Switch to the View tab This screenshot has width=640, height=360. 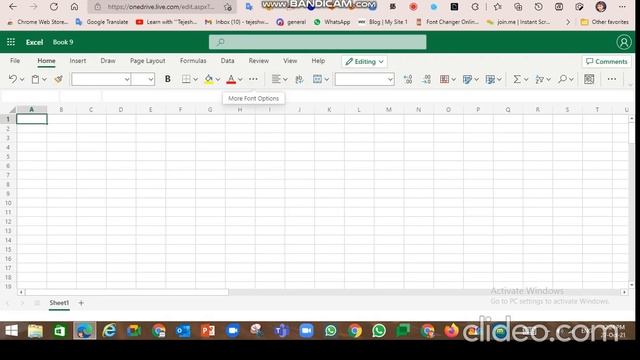click(x=290, y=61)
